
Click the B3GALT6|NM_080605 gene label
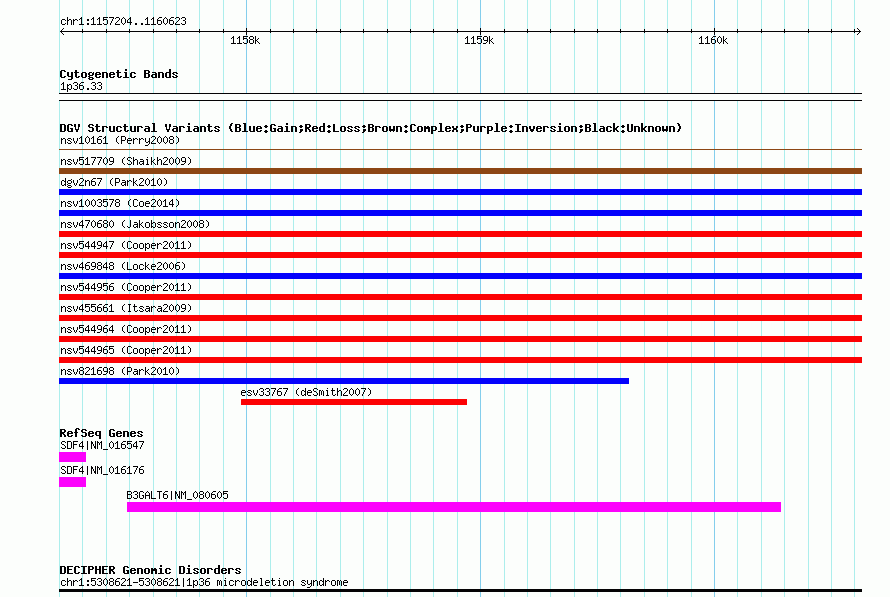tap(177, 495)
